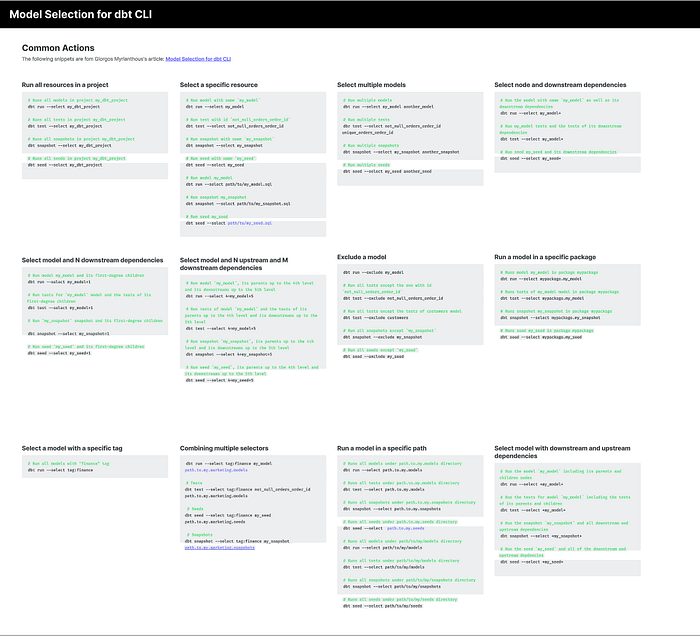
Task: Click the line 'dbt seed --select my_seed+1'
Action: point(59,354)
